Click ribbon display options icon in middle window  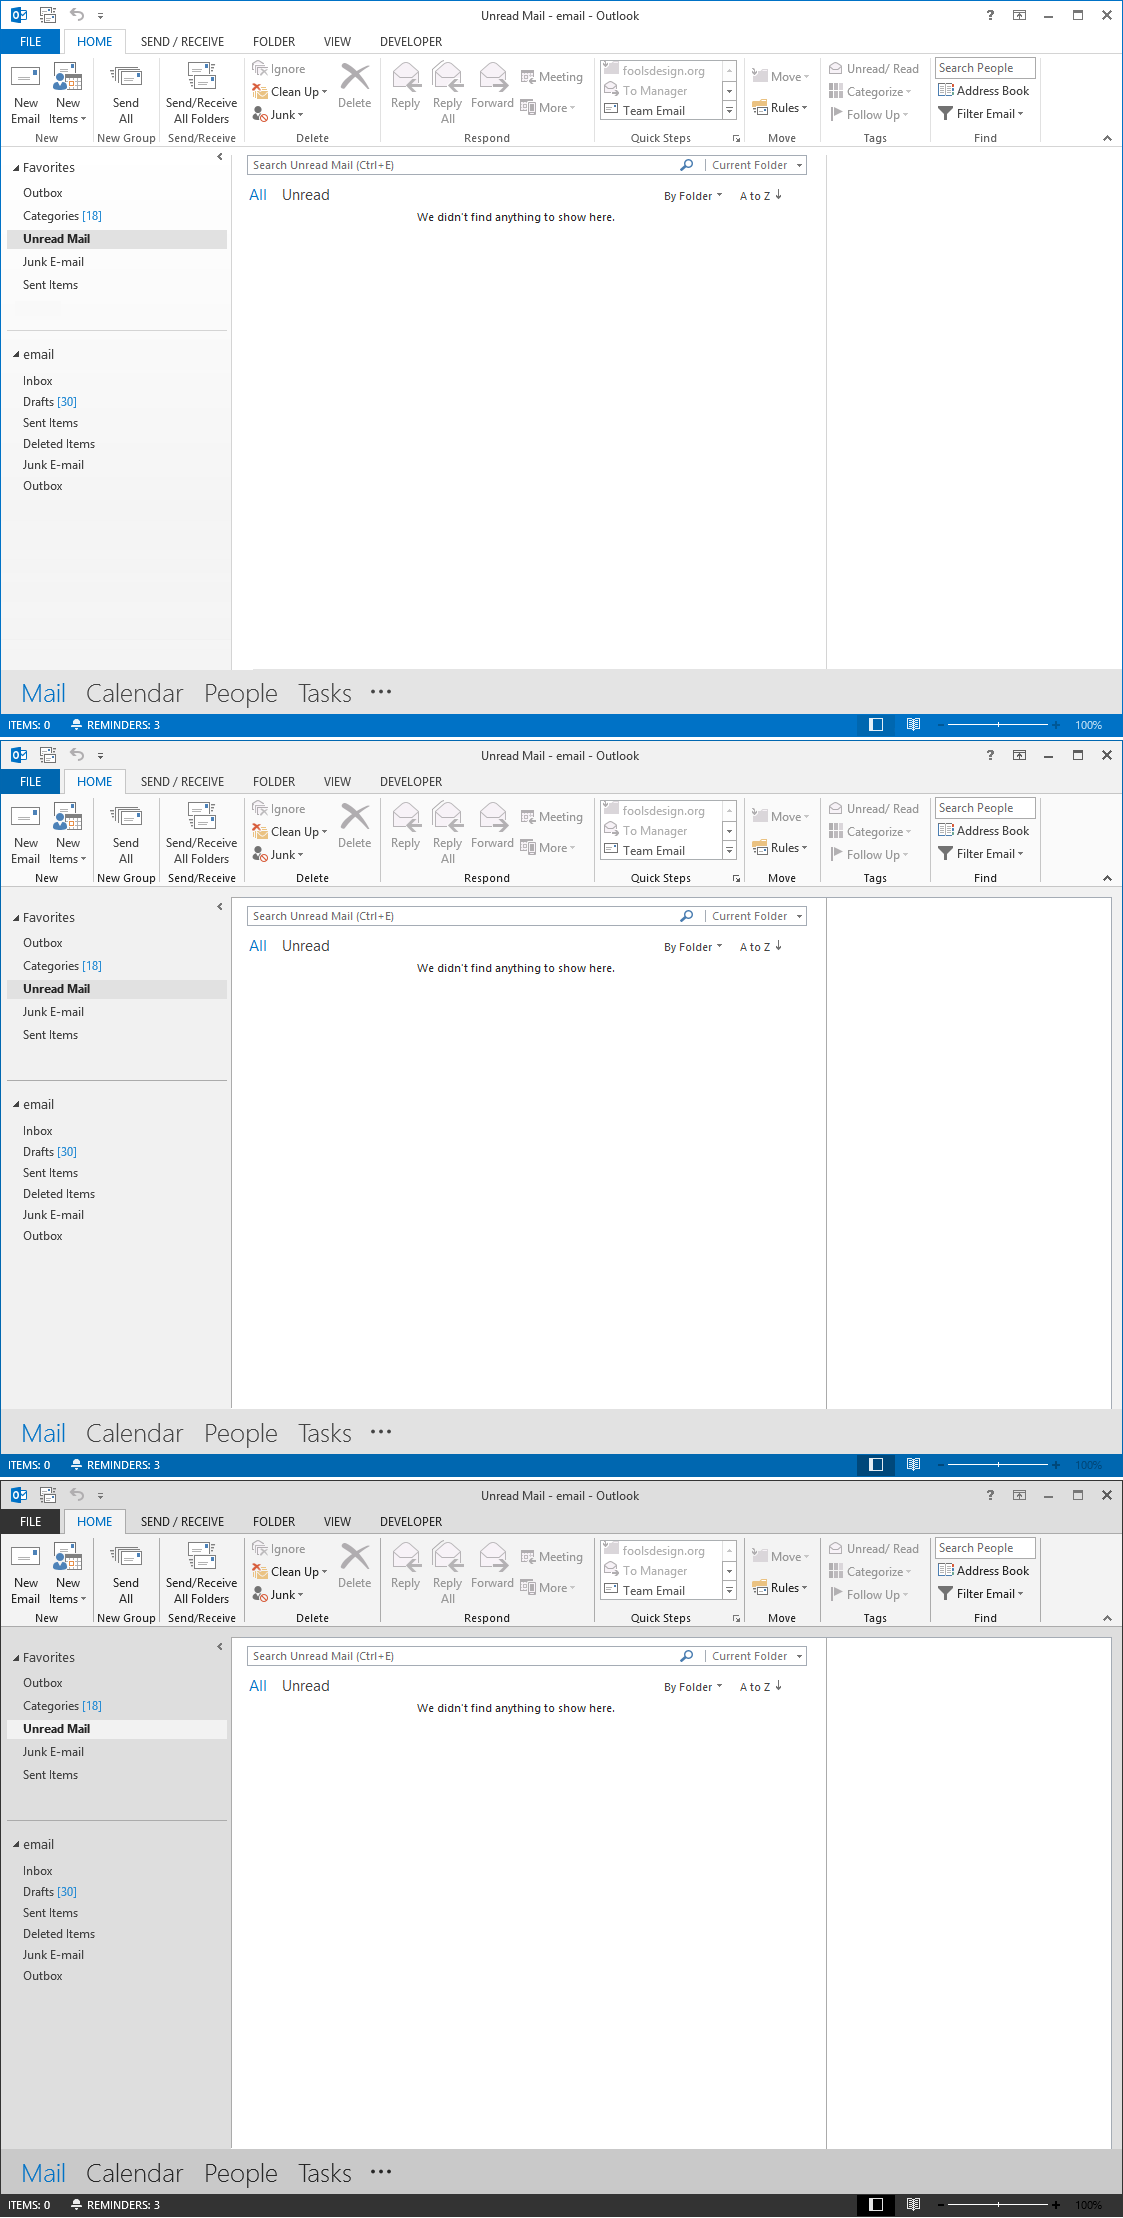tap(1019, 755)
